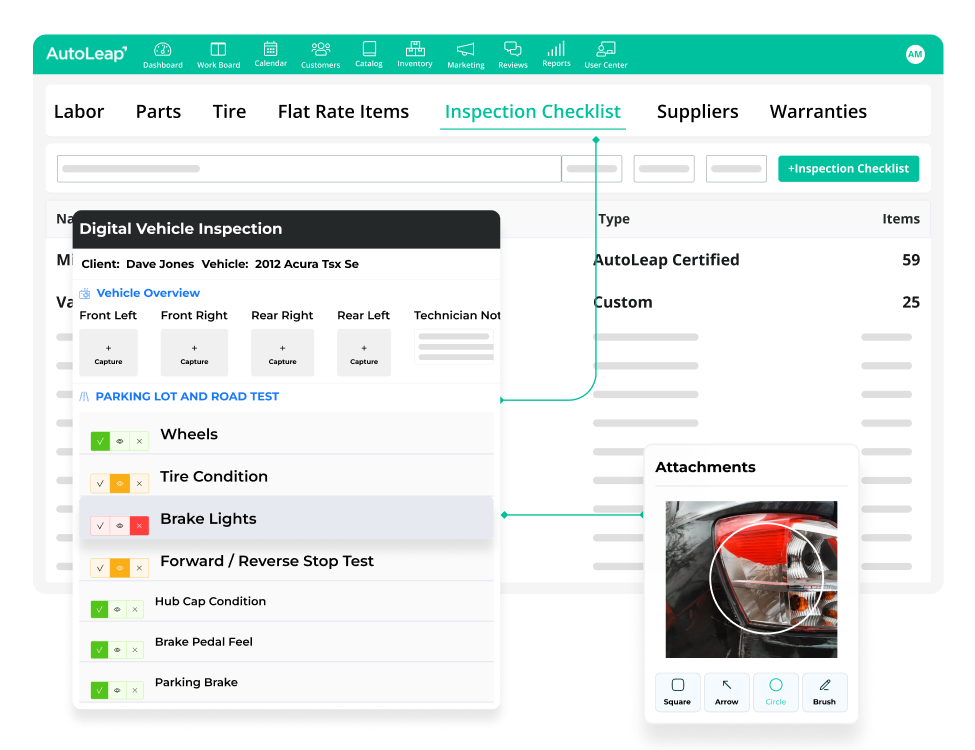Click the +Inspection Checklist button
This screenshot has width=975, height=750.
pos(848,169)
